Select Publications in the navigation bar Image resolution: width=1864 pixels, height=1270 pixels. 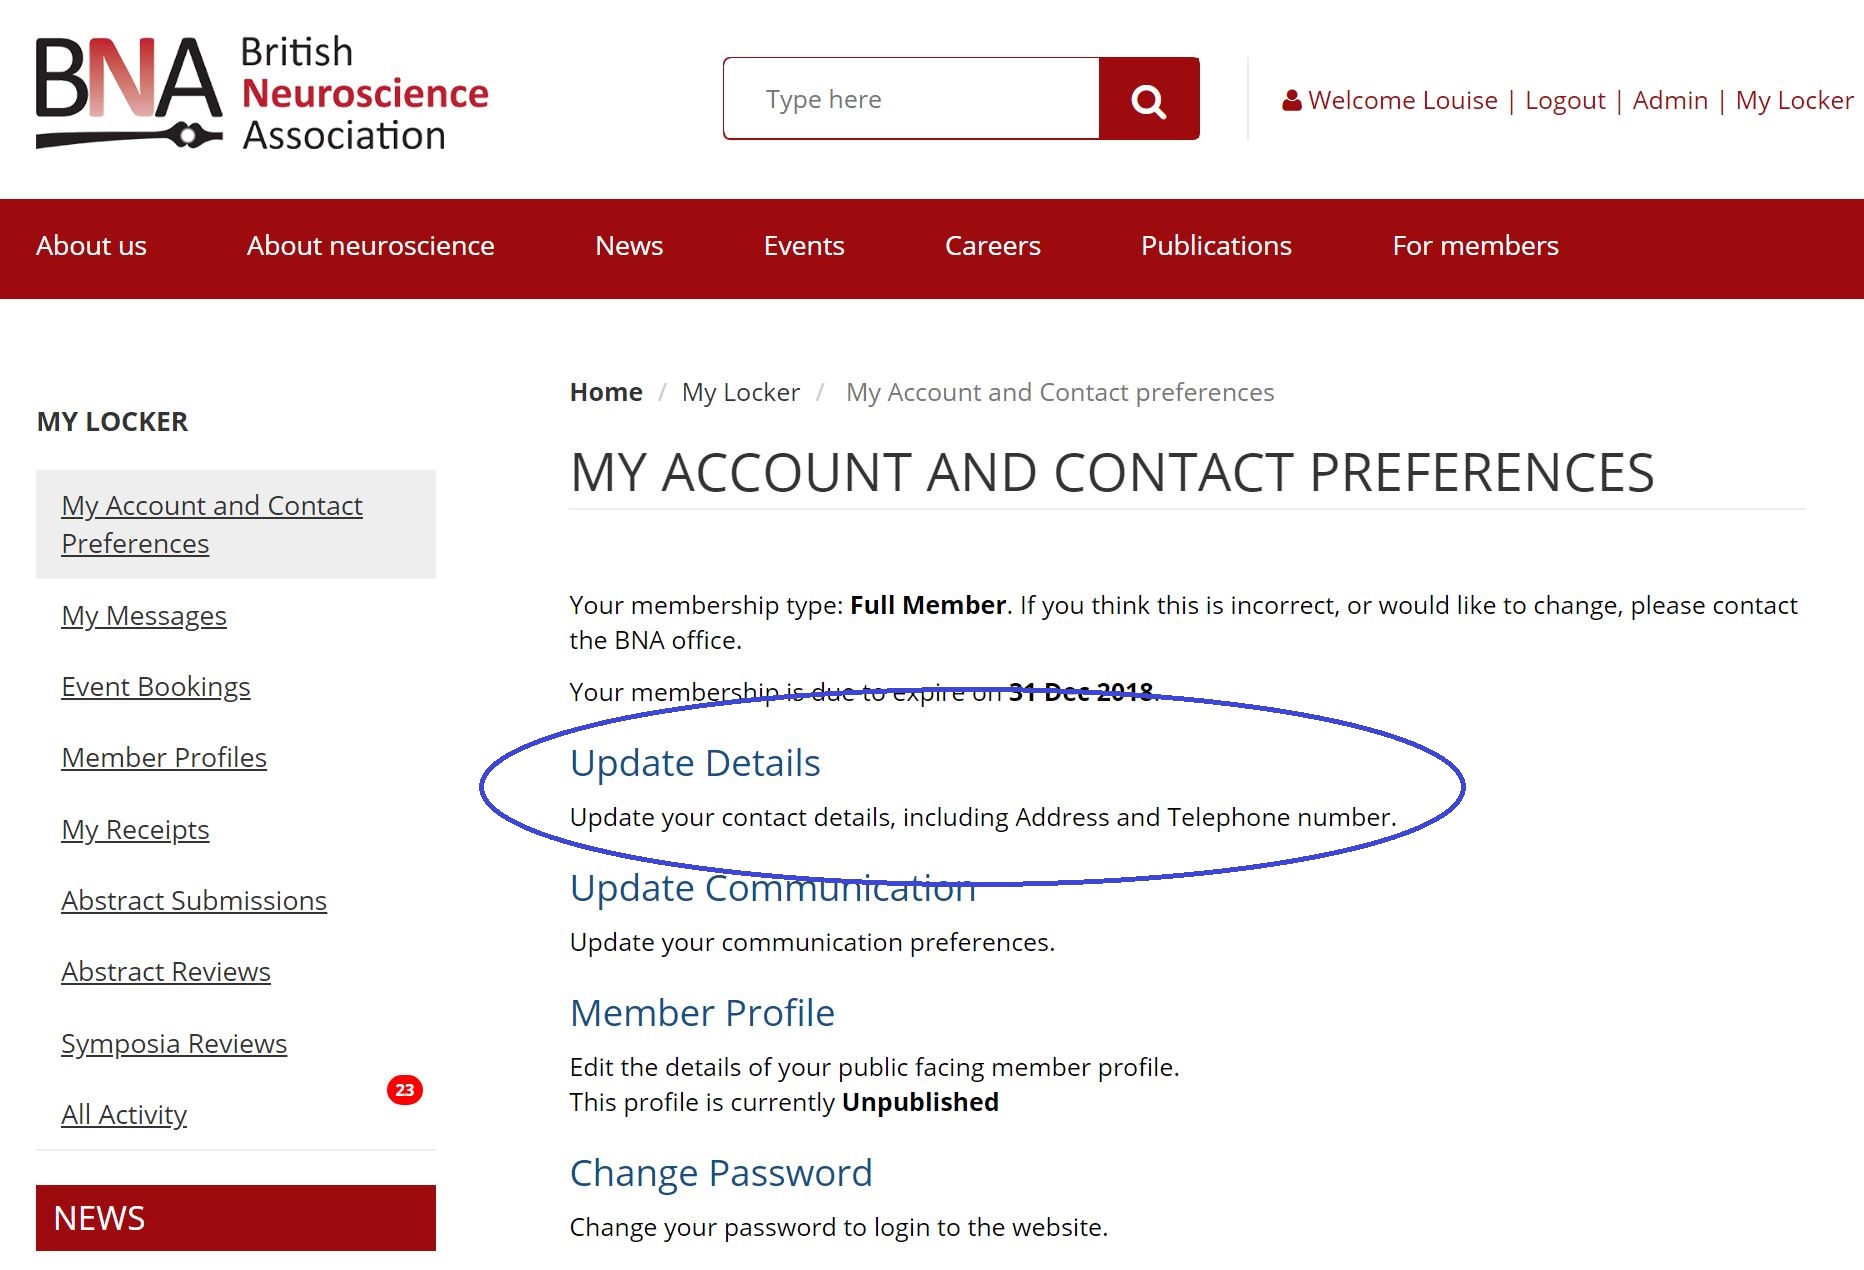(x=1216, y=246)
